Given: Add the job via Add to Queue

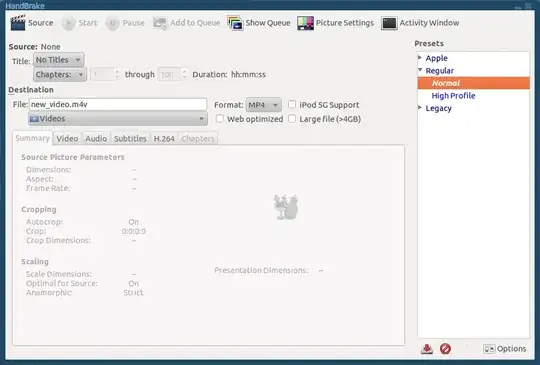Looking at the screenshot, I should 186,23.
